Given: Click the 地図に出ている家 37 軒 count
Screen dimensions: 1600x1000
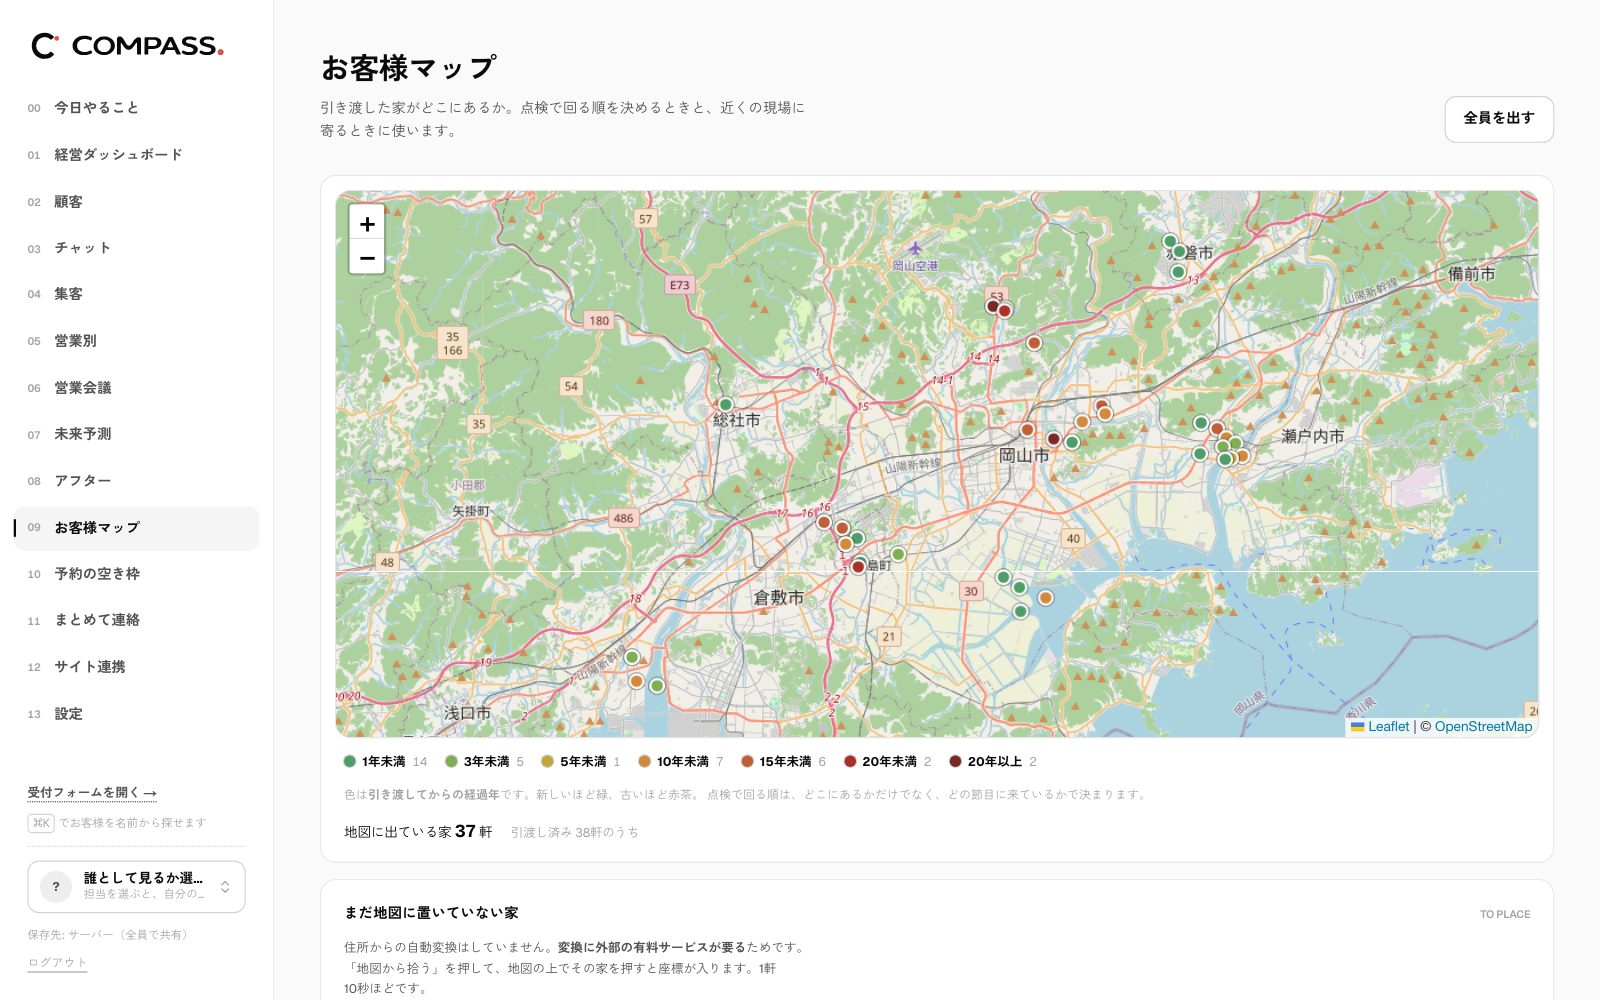Looking at the screenshot, I should 418,832.
